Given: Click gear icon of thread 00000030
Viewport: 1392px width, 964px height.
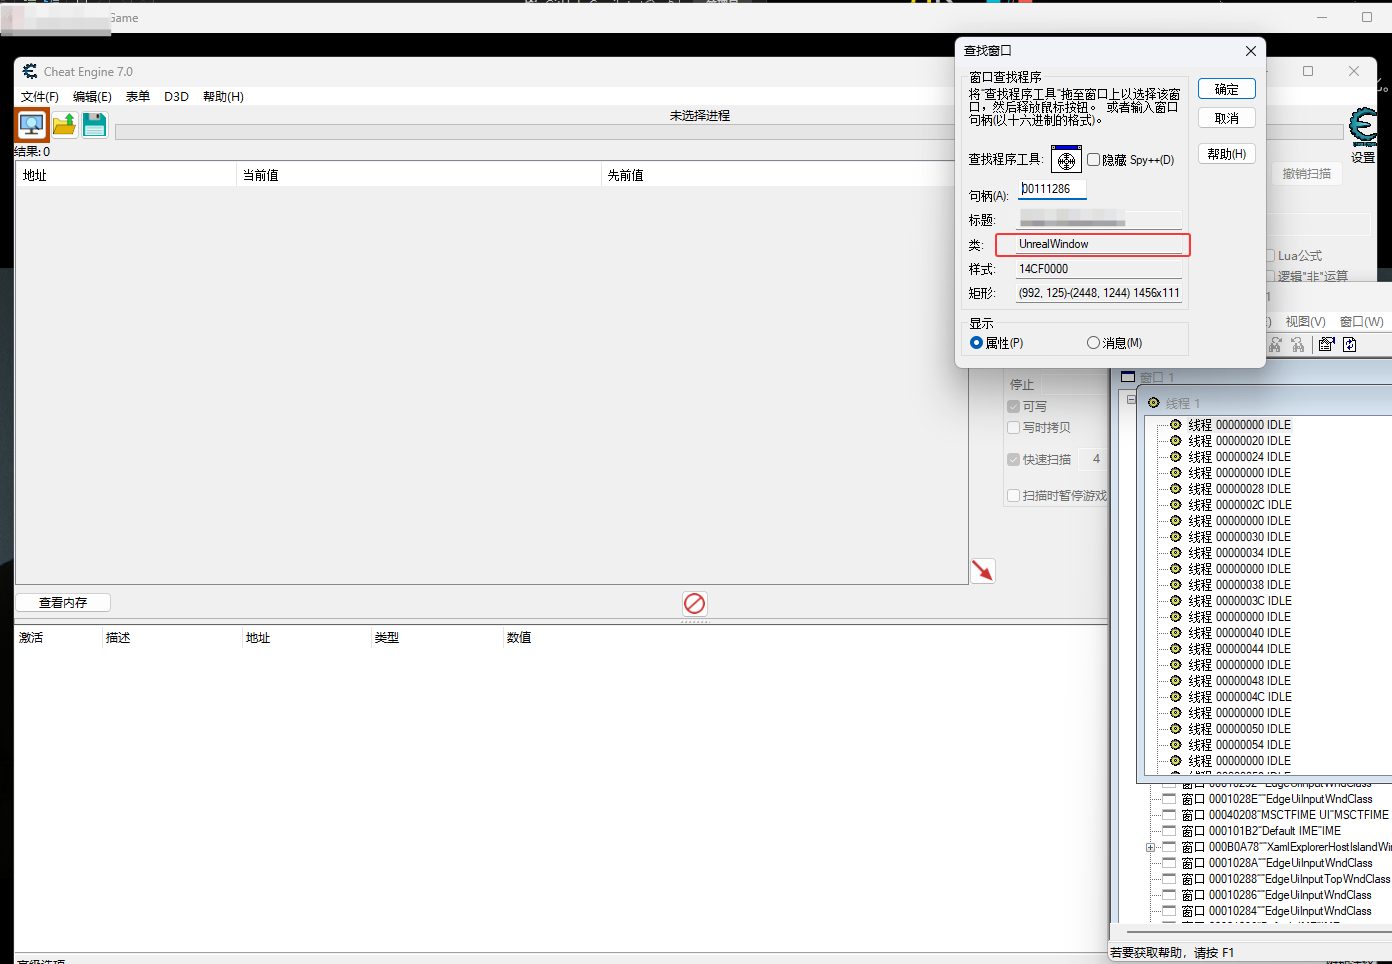Looking at the screenshot, I should (x=1176, y=536).
